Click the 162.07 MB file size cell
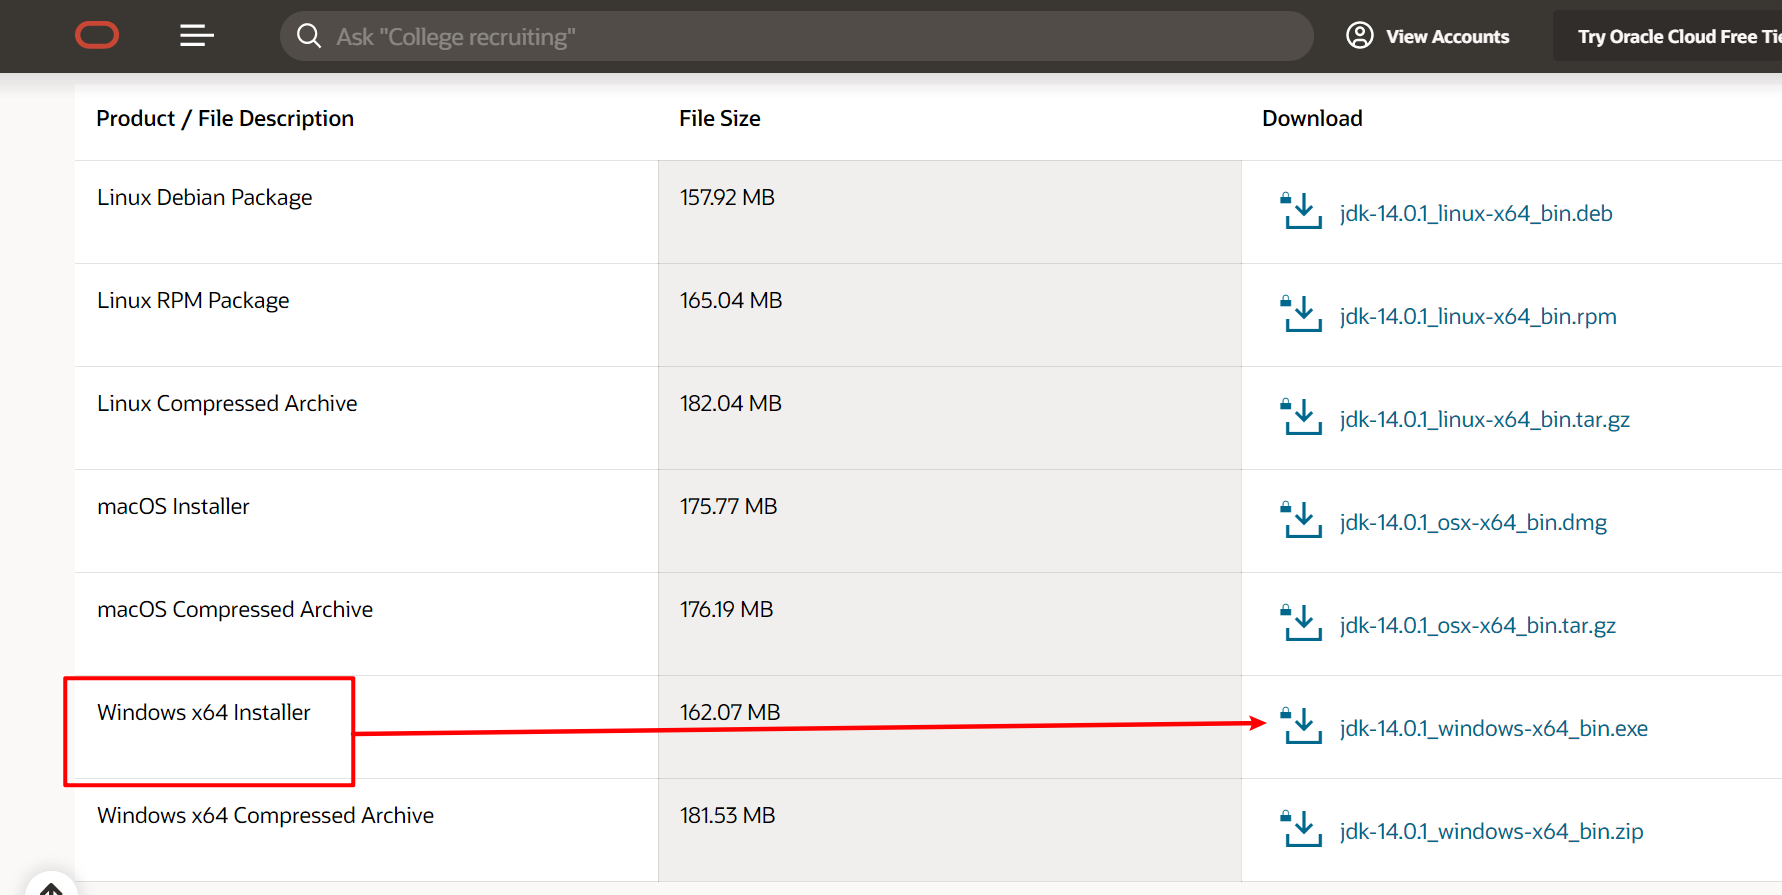 (x=949, y=727)
